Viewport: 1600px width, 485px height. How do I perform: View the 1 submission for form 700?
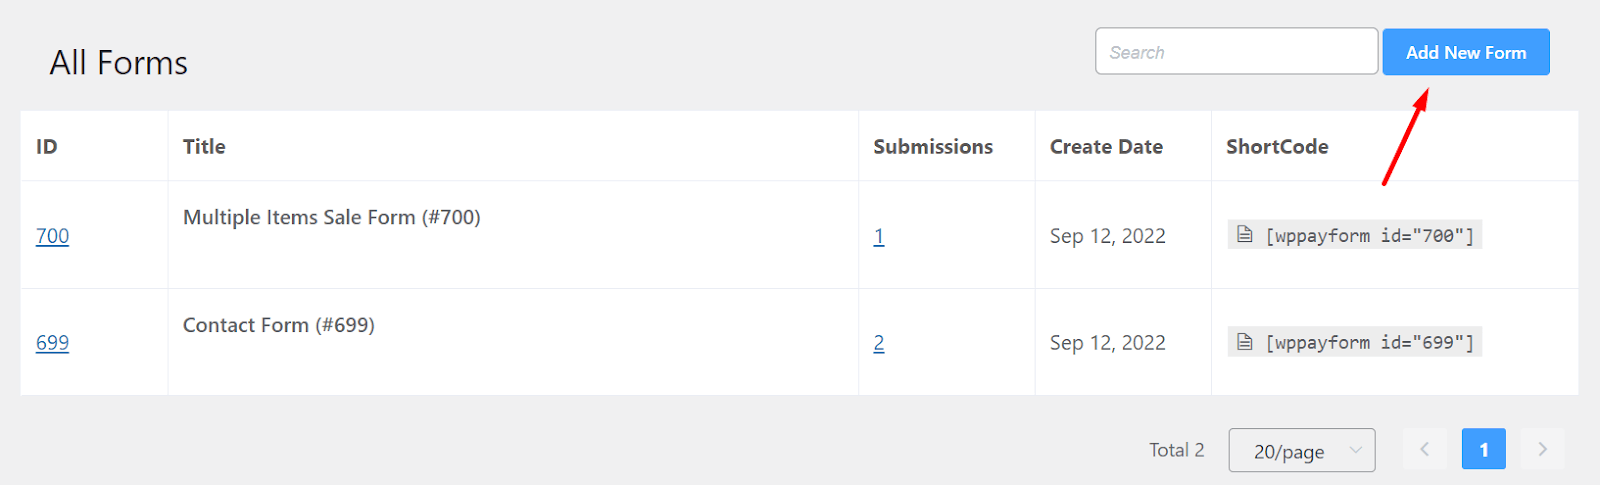point(879,237)
